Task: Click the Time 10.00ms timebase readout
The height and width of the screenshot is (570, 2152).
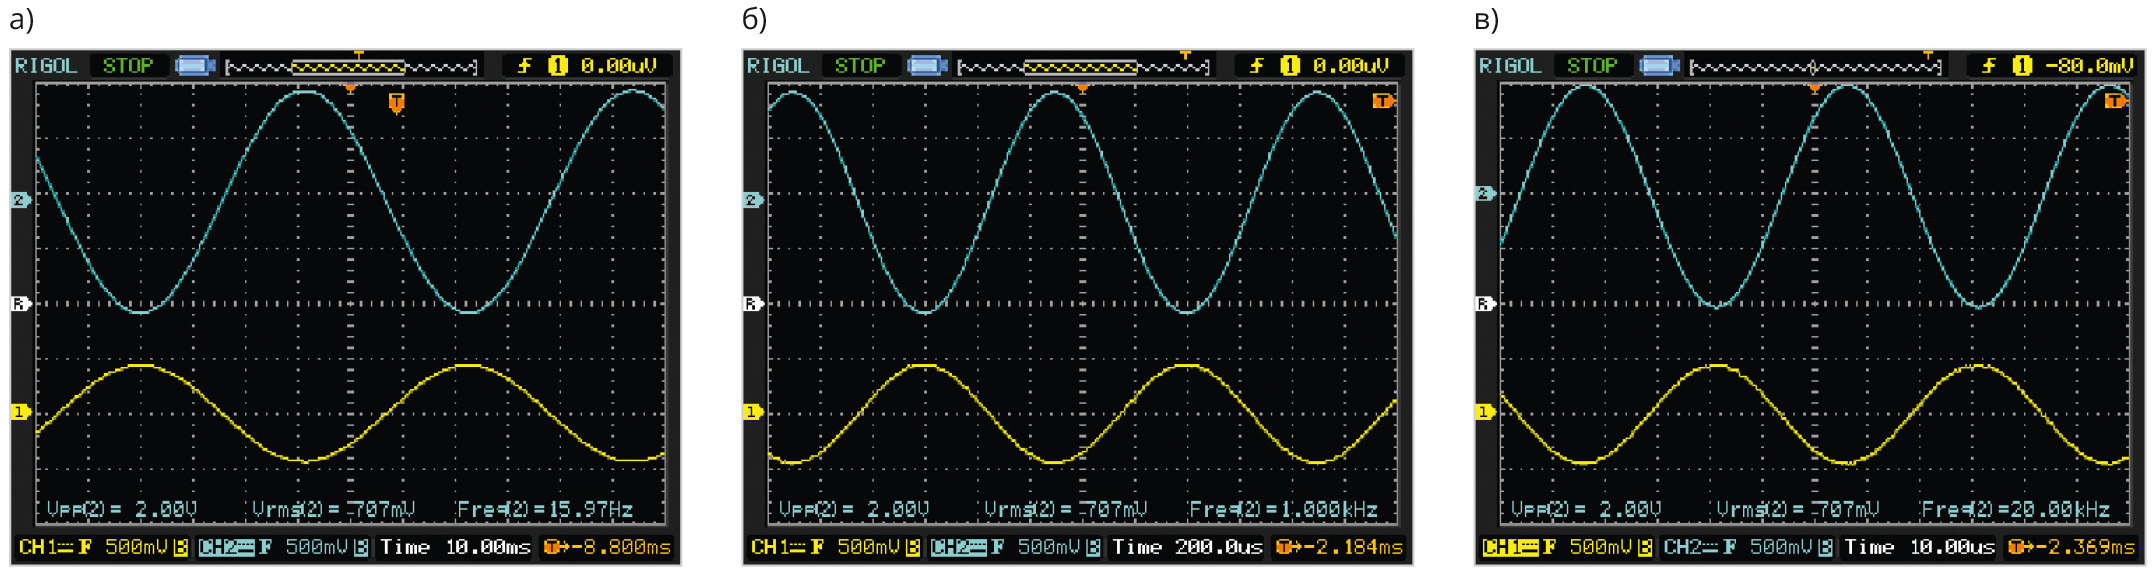Action: pos(456,547)
